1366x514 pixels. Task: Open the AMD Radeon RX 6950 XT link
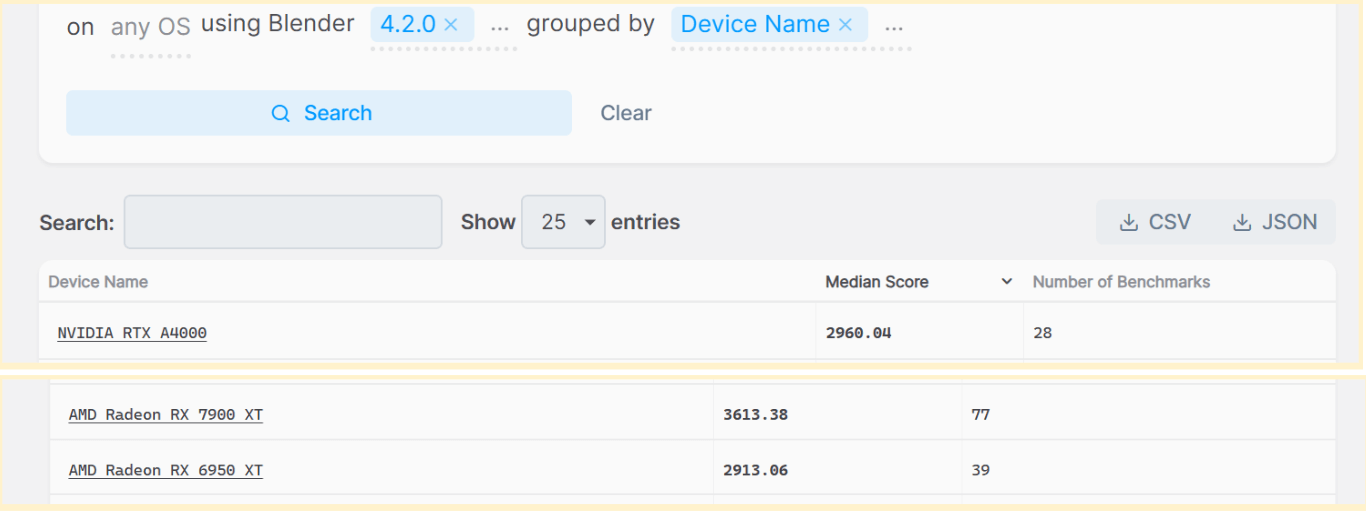pos(166,470)
